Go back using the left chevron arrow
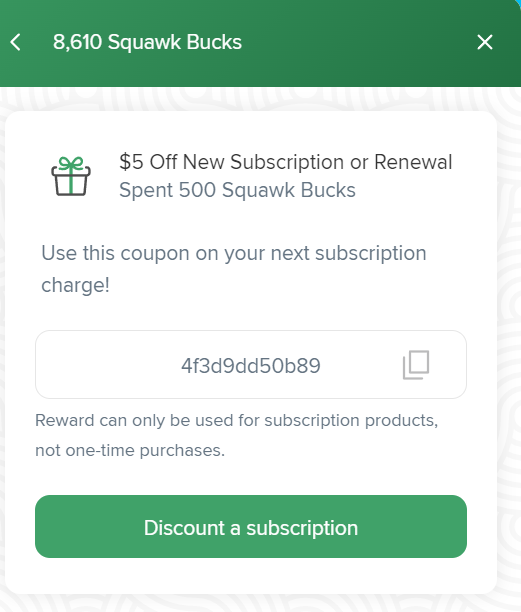The image size is (521, 612). pyautogui.click(x=16, y=42)
